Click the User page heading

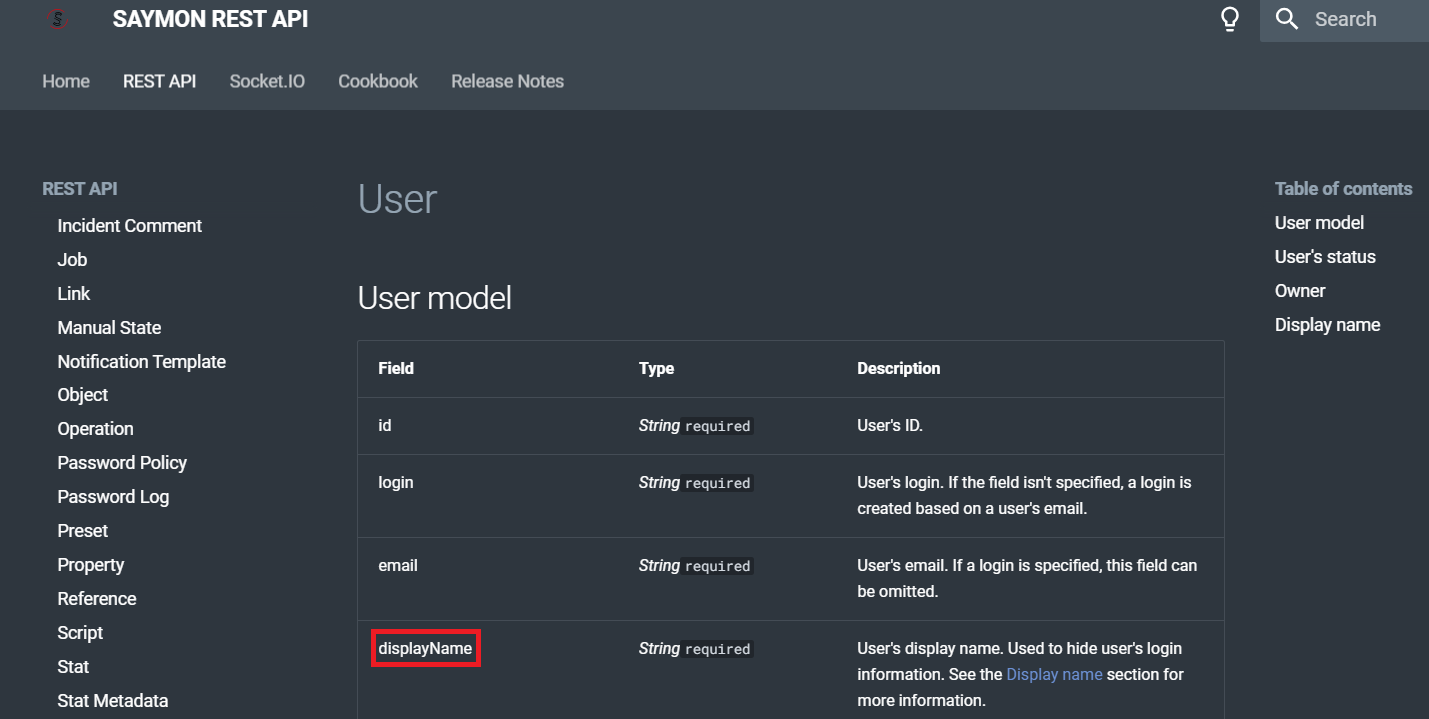point(397,199)
